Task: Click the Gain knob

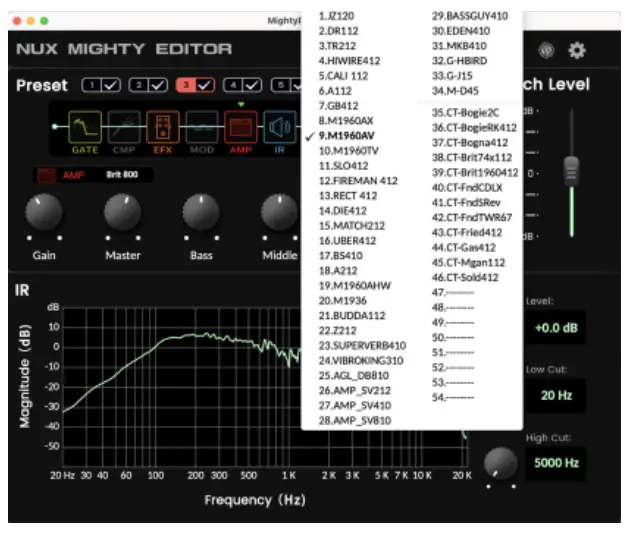Action: point(44,212)
